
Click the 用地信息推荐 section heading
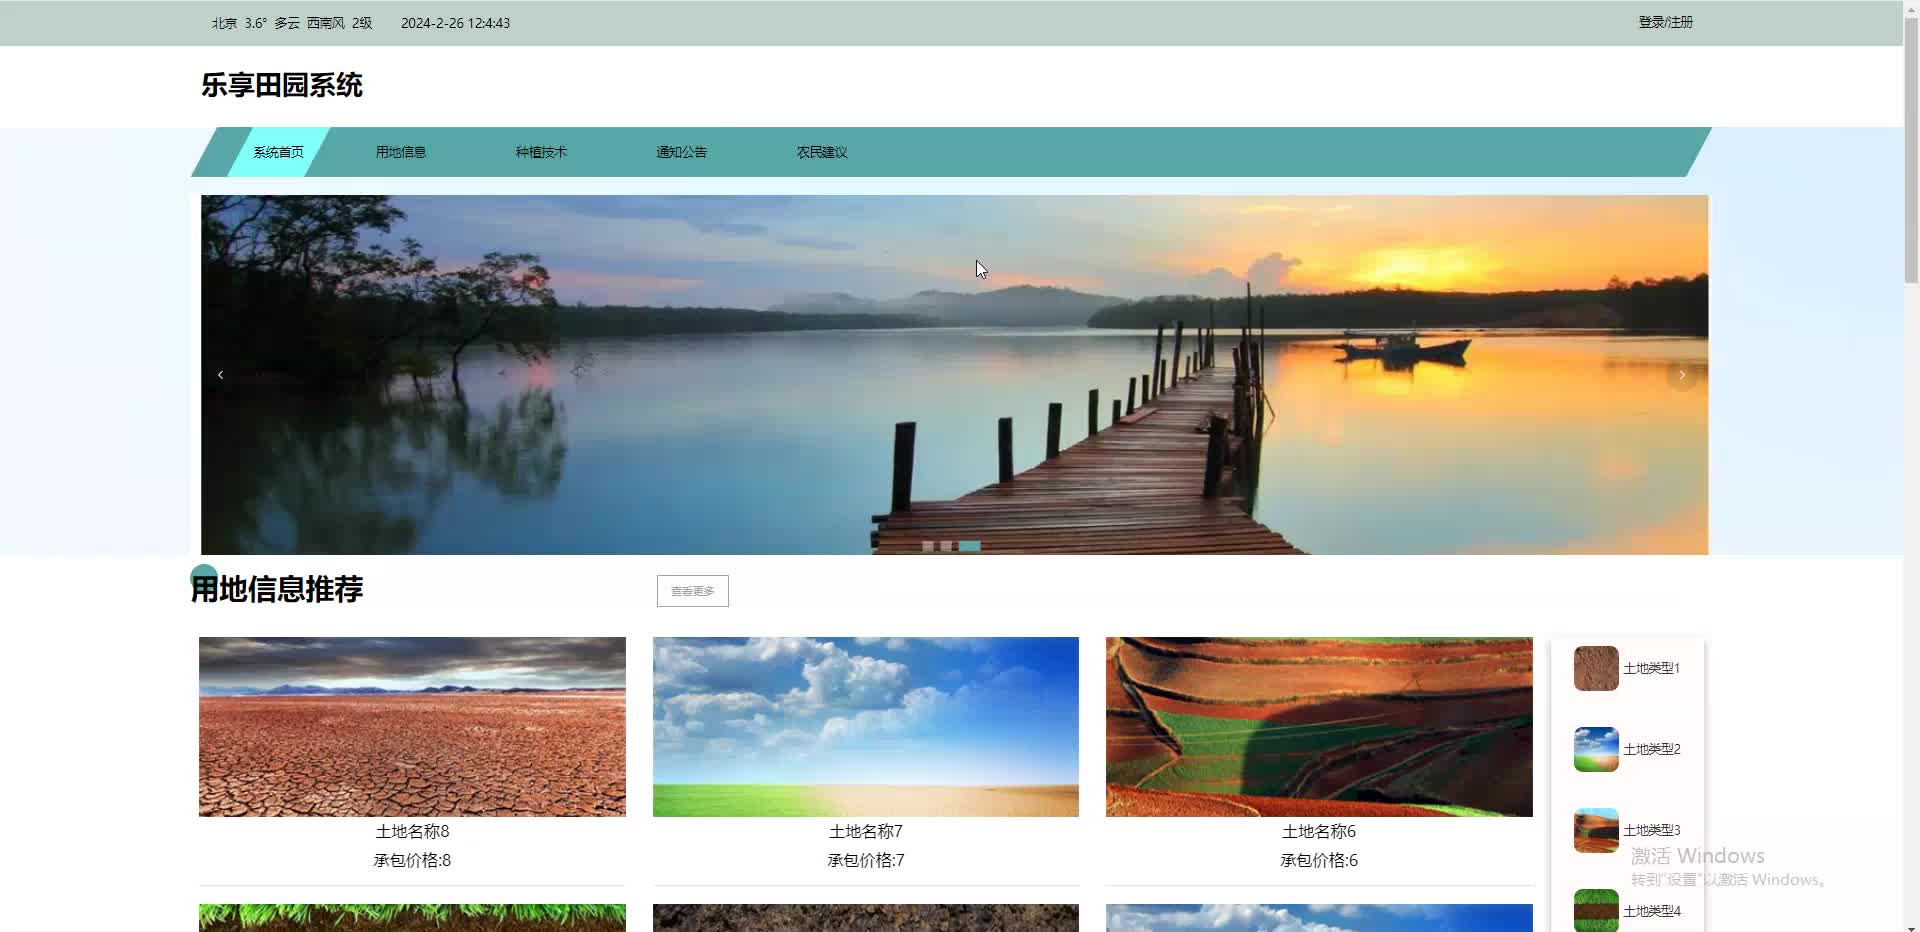point(277,589)
